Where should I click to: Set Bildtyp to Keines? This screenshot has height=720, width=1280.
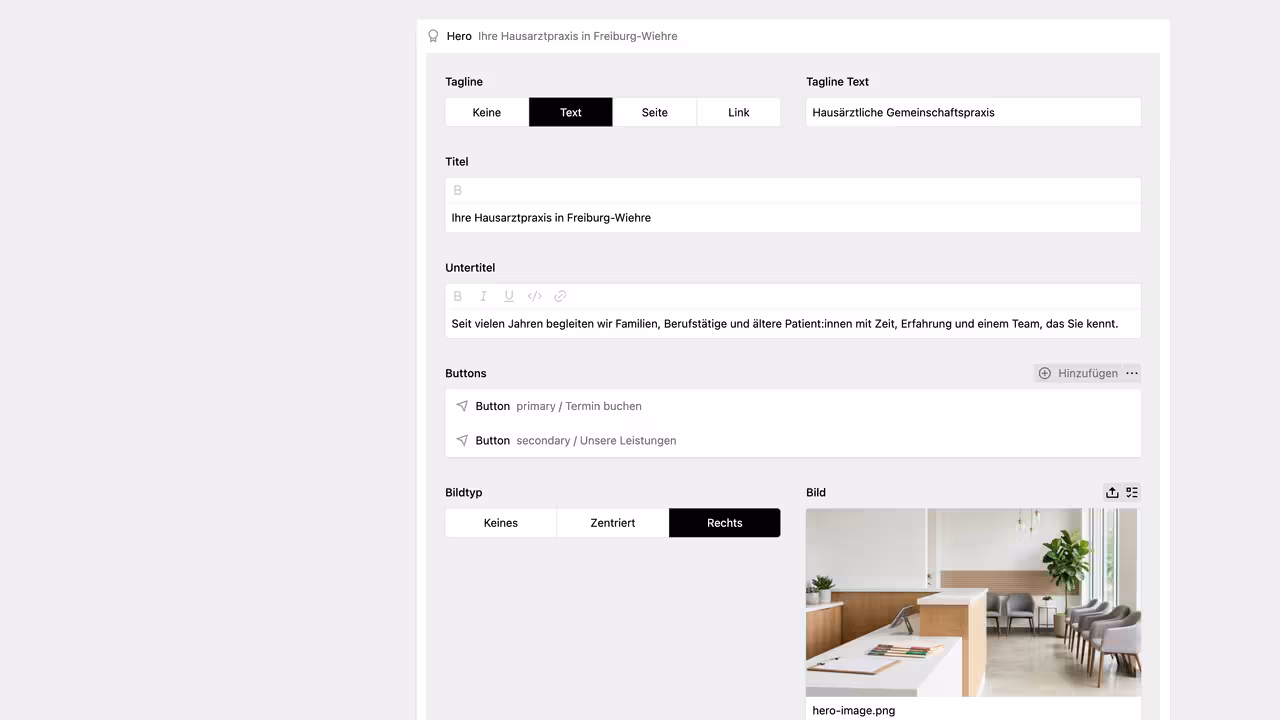501,523
